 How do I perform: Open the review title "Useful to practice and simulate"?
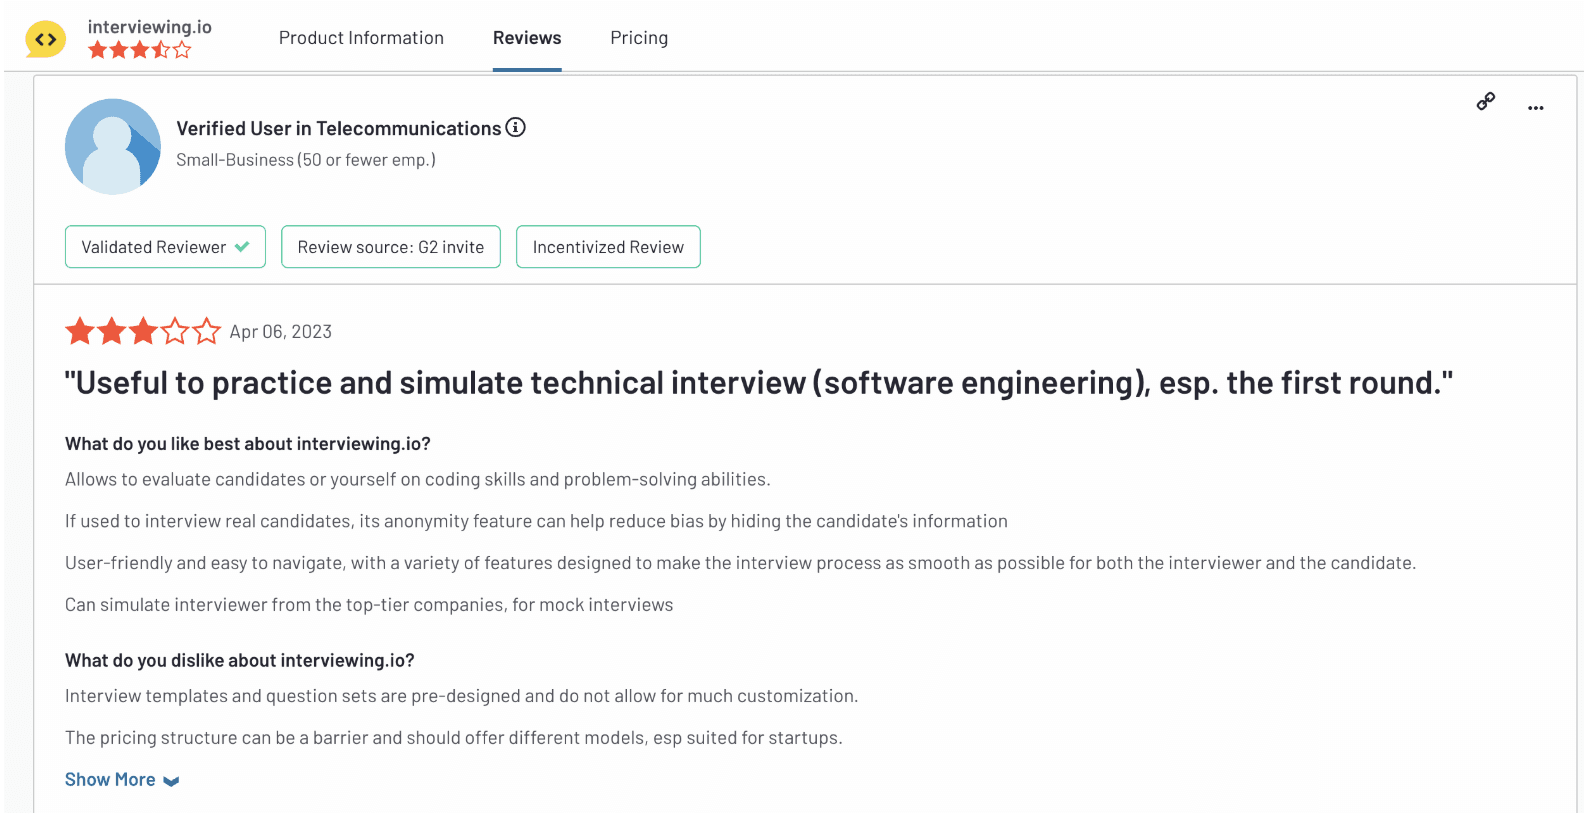pos(759,383)
